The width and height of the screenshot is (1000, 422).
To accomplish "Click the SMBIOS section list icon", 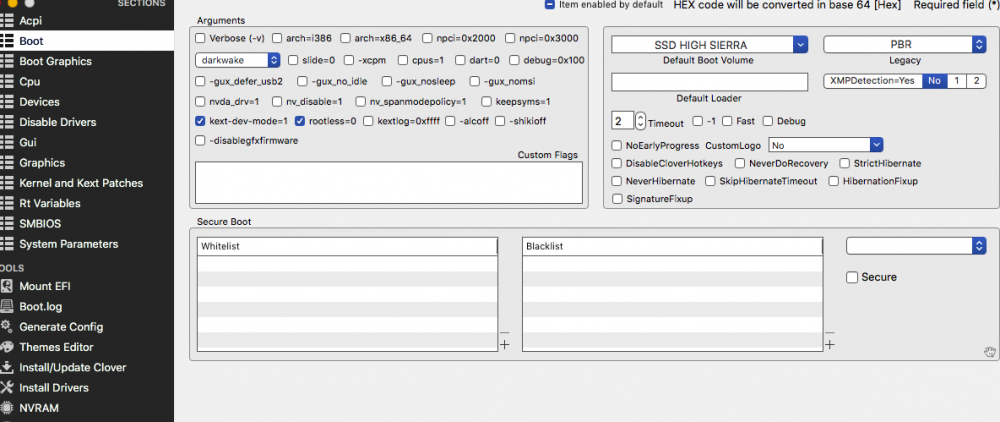I will click(x=6, y=224).
